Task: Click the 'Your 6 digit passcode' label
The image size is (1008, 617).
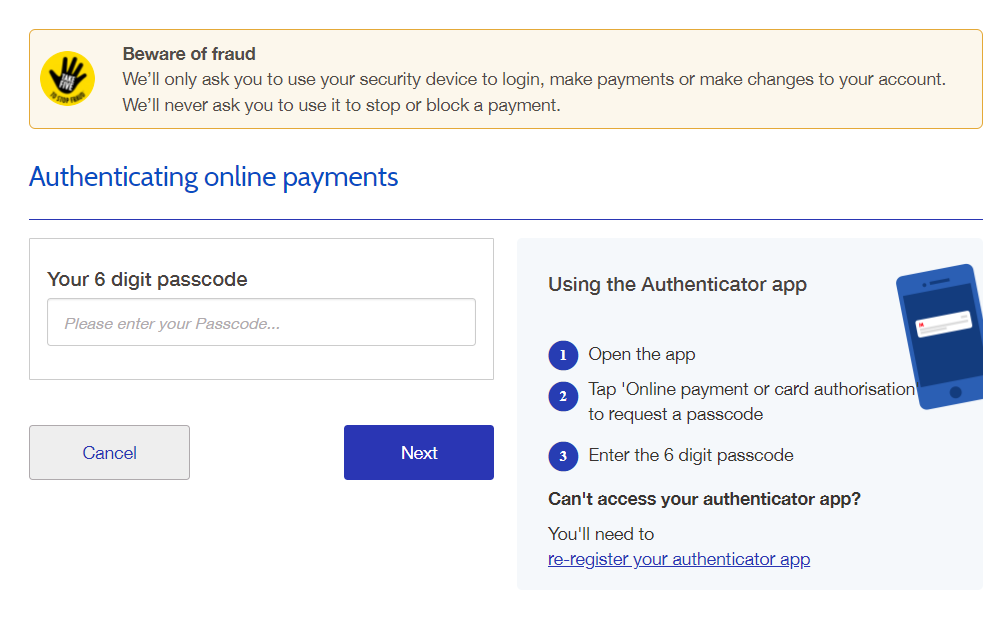Action: 147,279
